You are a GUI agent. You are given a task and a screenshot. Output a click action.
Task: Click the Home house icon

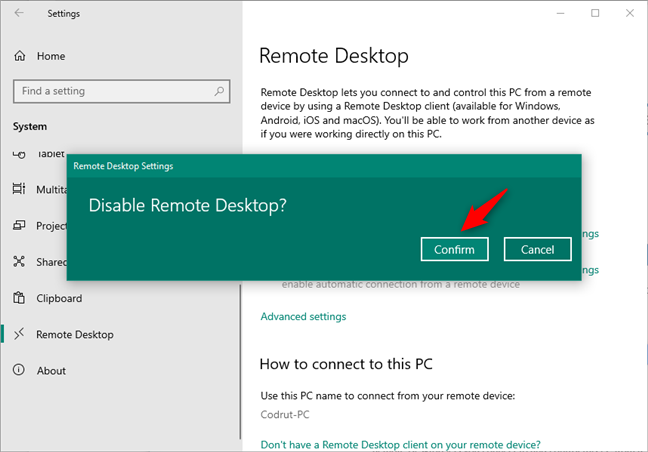[x=20, y=55]
